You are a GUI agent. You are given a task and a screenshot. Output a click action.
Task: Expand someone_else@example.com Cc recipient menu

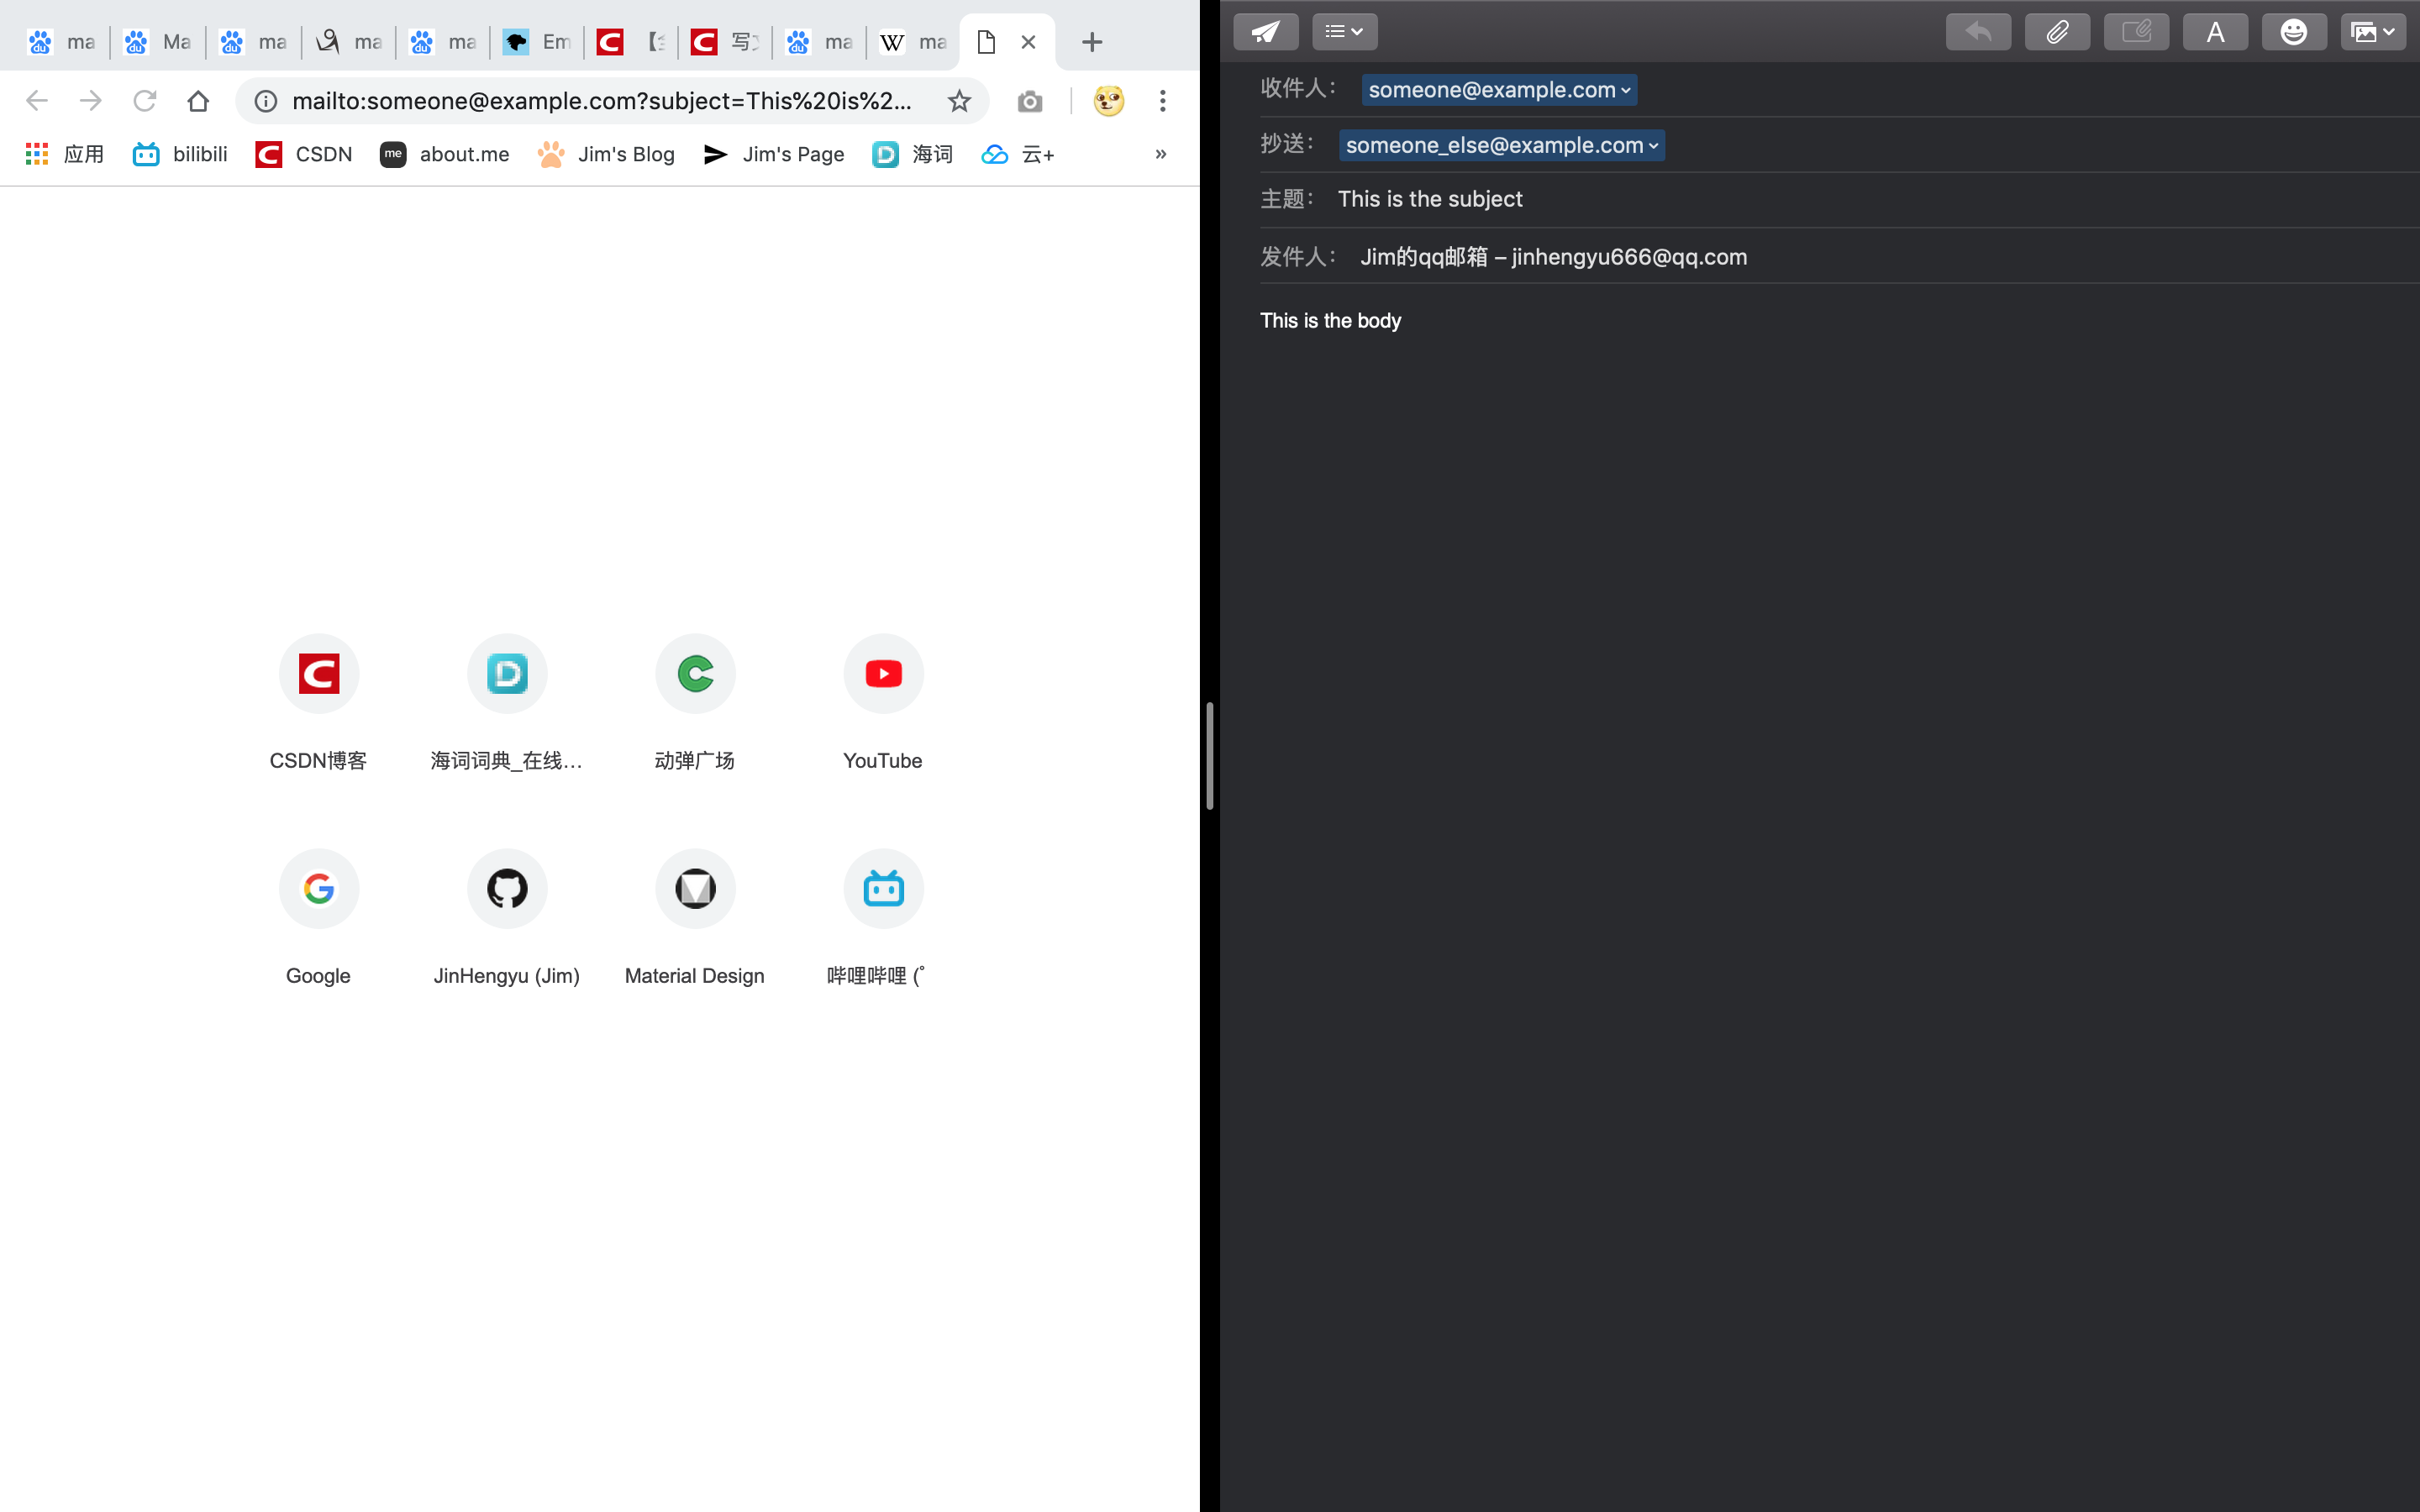coord(1653,146)
